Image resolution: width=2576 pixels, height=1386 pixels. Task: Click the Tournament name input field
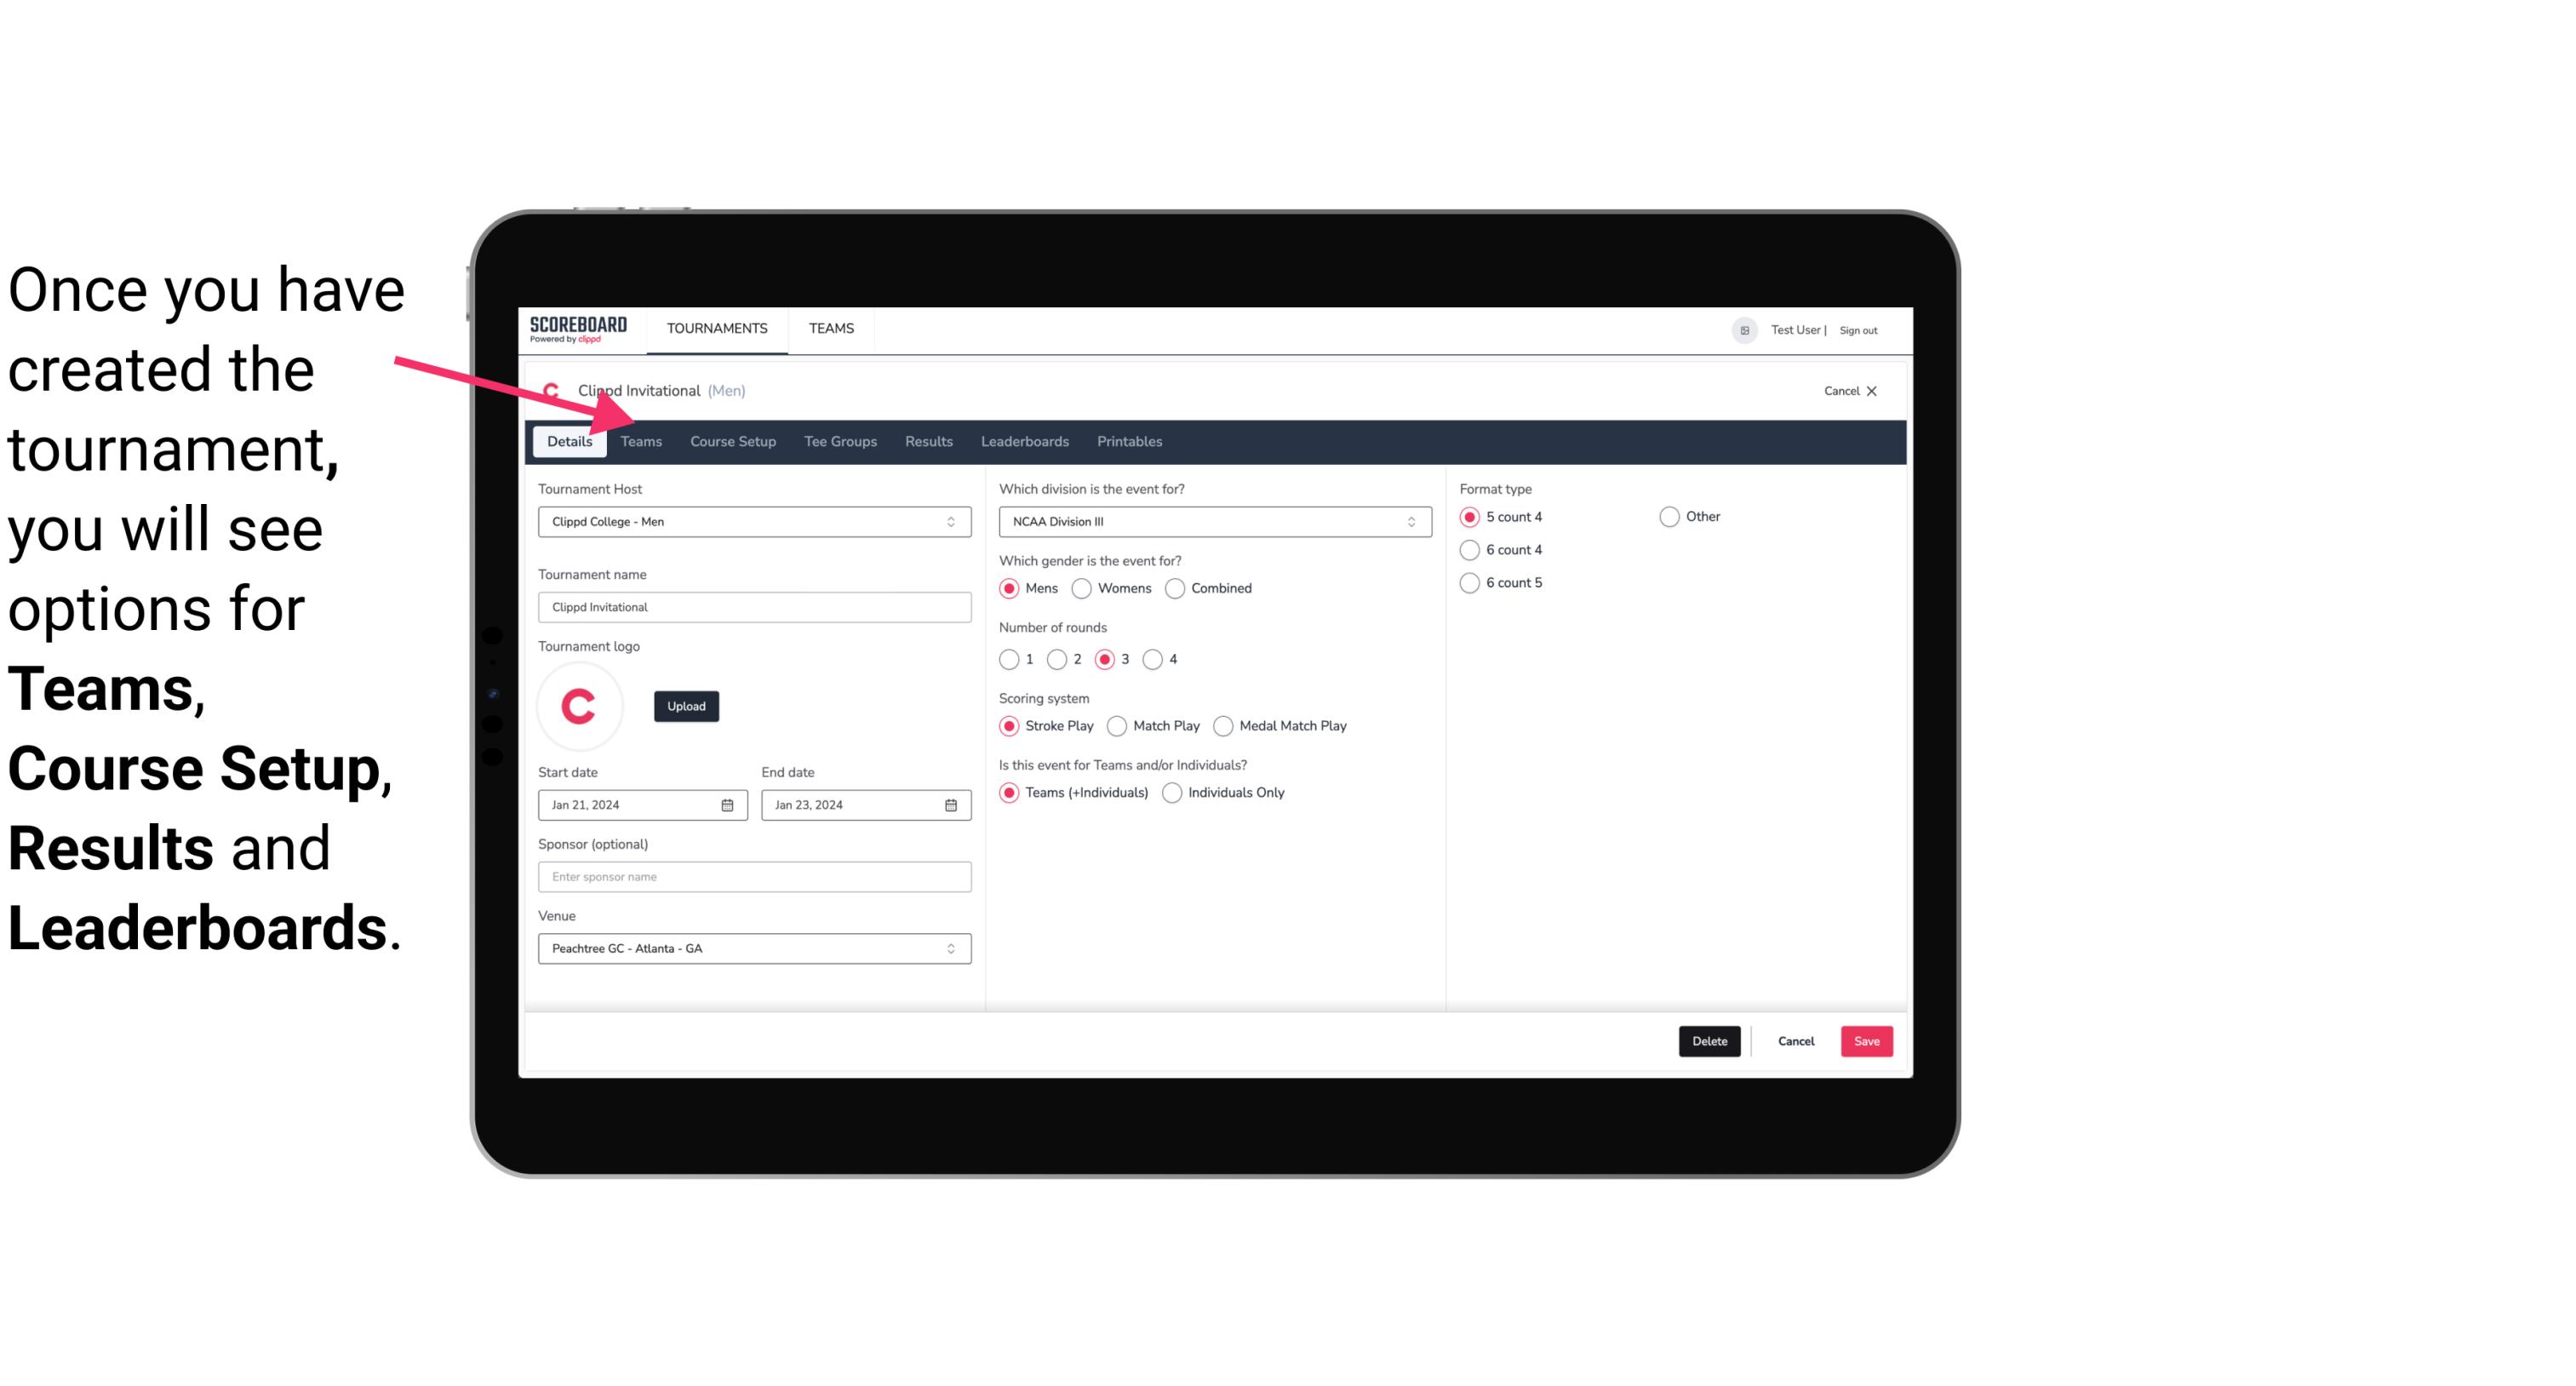coord(753,606)
